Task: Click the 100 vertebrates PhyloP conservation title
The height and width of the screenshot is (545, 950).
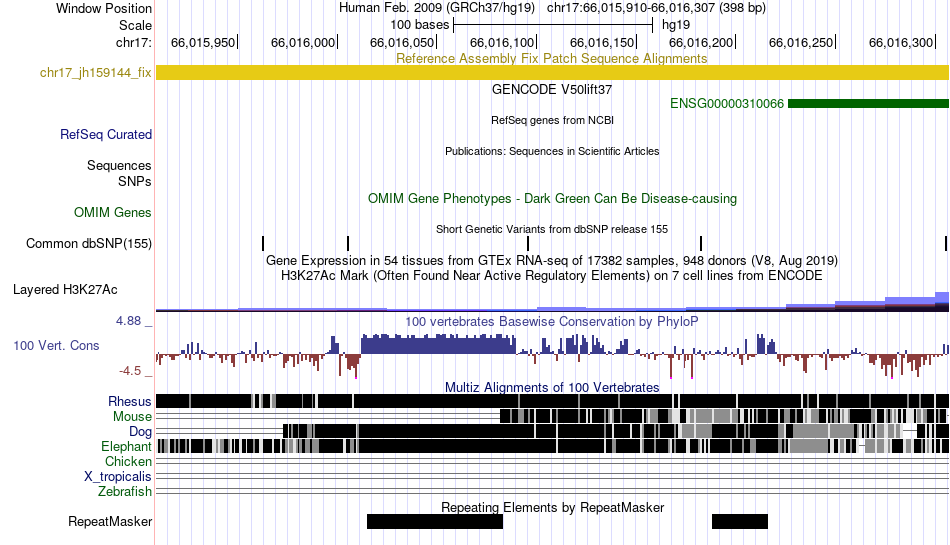Action: pos(552,322)
